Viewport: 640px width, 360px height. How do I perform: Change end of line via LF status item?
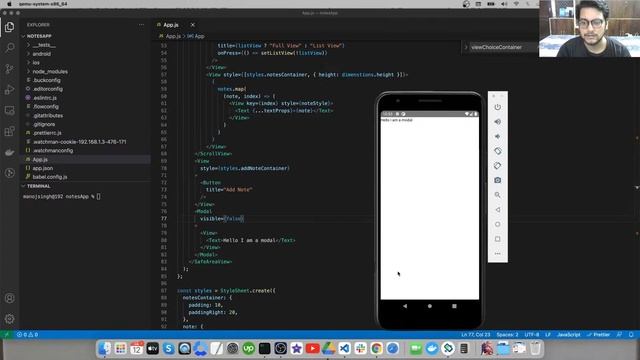tap(548, 335)
